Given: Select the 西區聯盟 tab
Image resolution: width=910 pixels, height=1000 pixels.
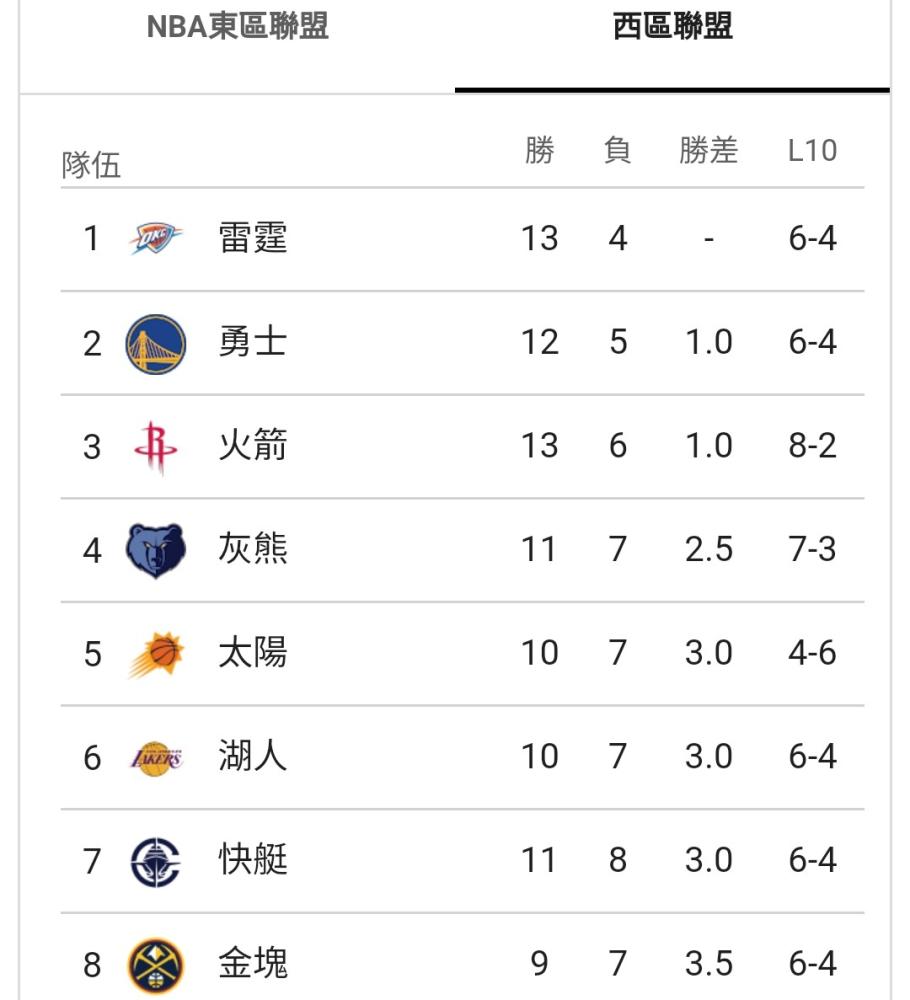Looking at the screenshot, I should [672, 27].
